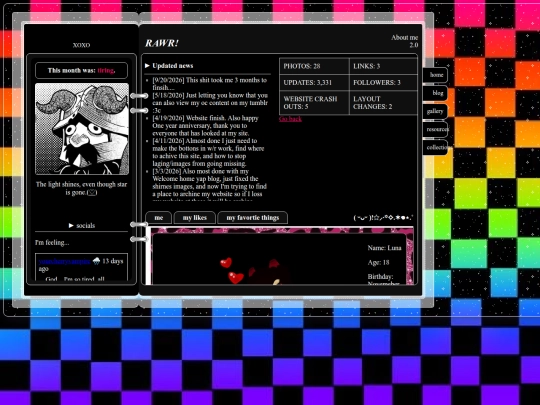
Task: Click the [4/11/2026] news entry
Action: pos(208,152)
